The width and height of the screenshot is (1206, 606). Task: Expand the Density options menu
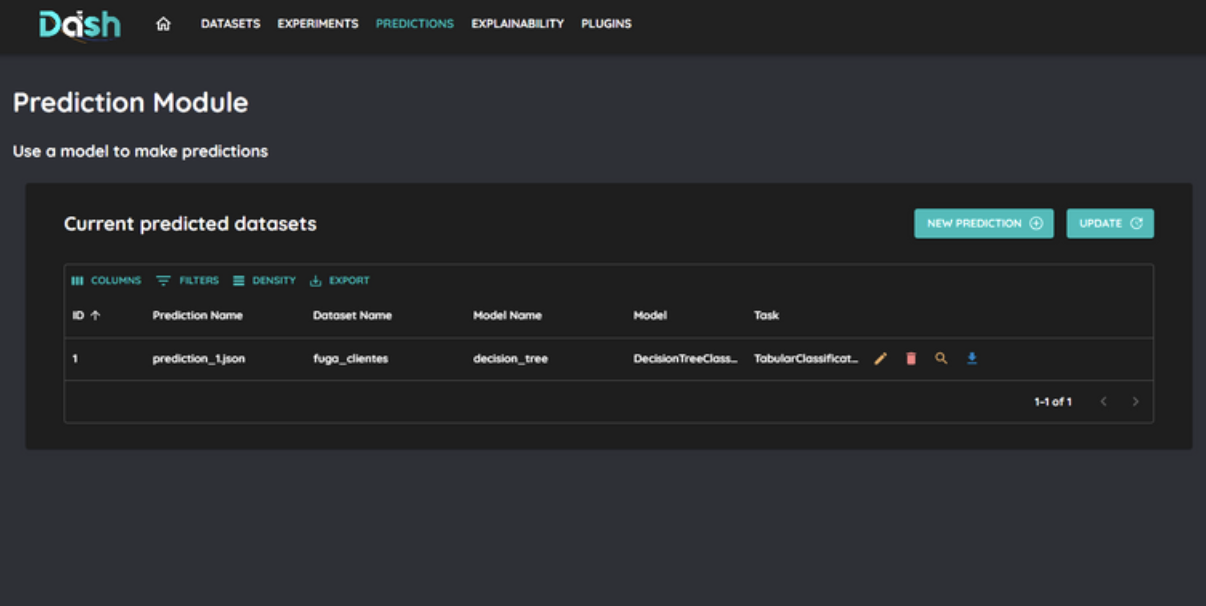tap(265, 281)
